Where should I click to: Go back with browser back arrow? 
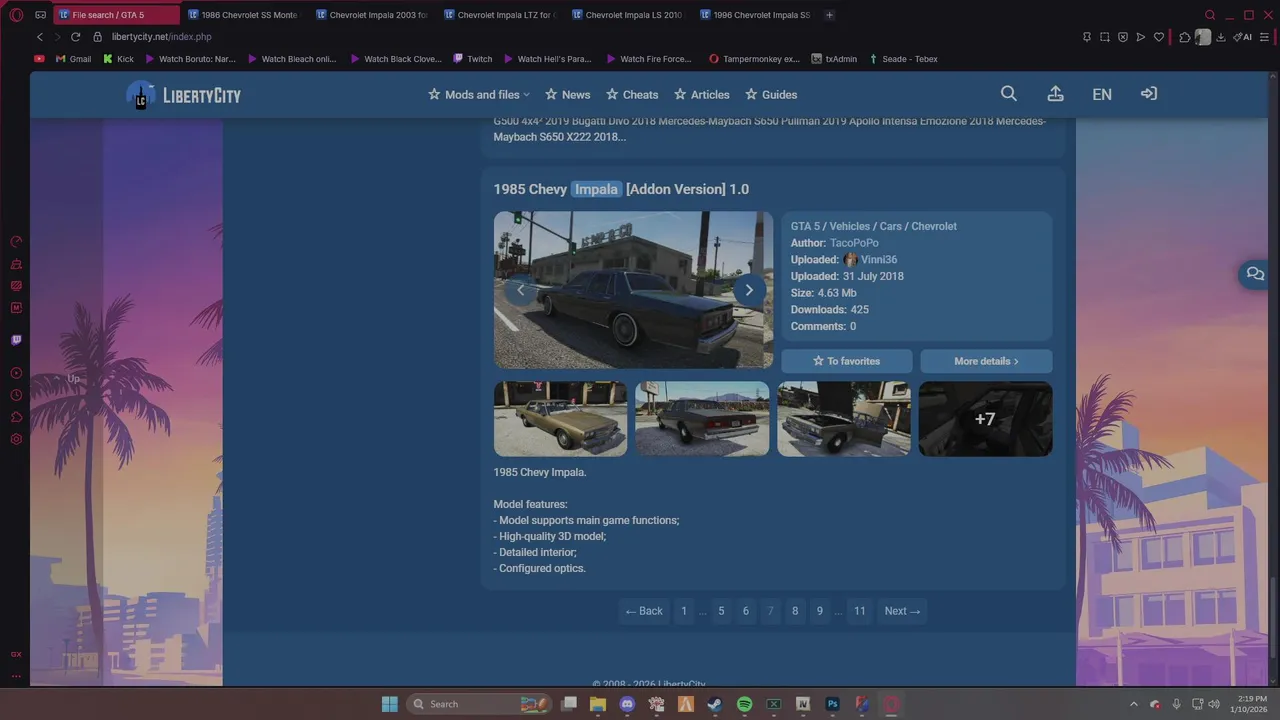click(40, 37)
